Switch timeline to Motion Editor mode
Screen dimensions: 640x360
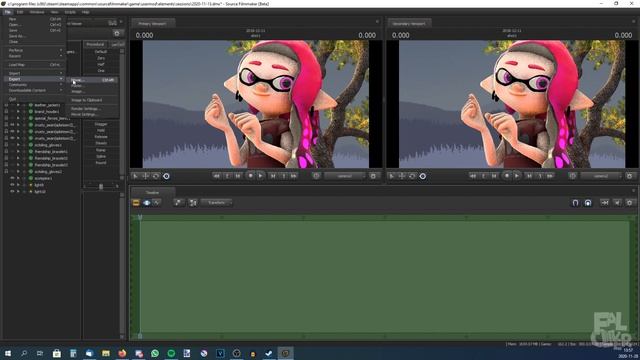147,202
